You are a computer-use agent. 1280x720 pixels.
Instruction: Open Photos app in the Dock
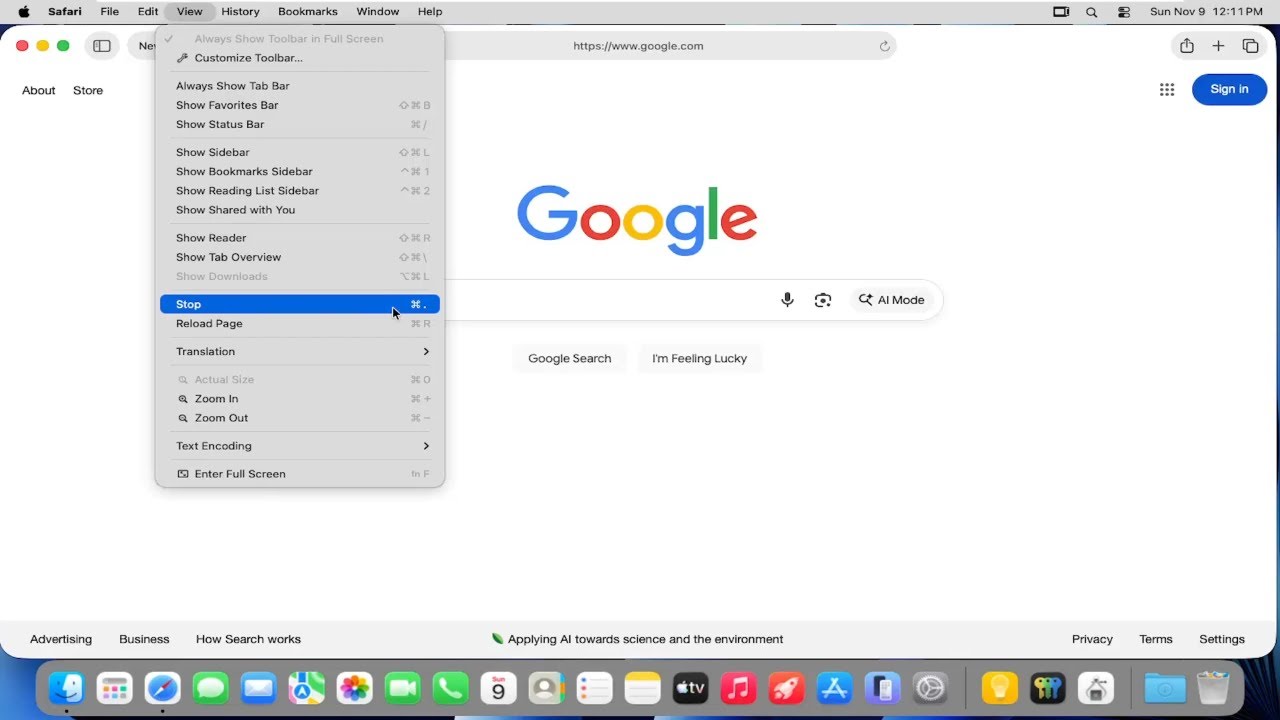(355, 688)
